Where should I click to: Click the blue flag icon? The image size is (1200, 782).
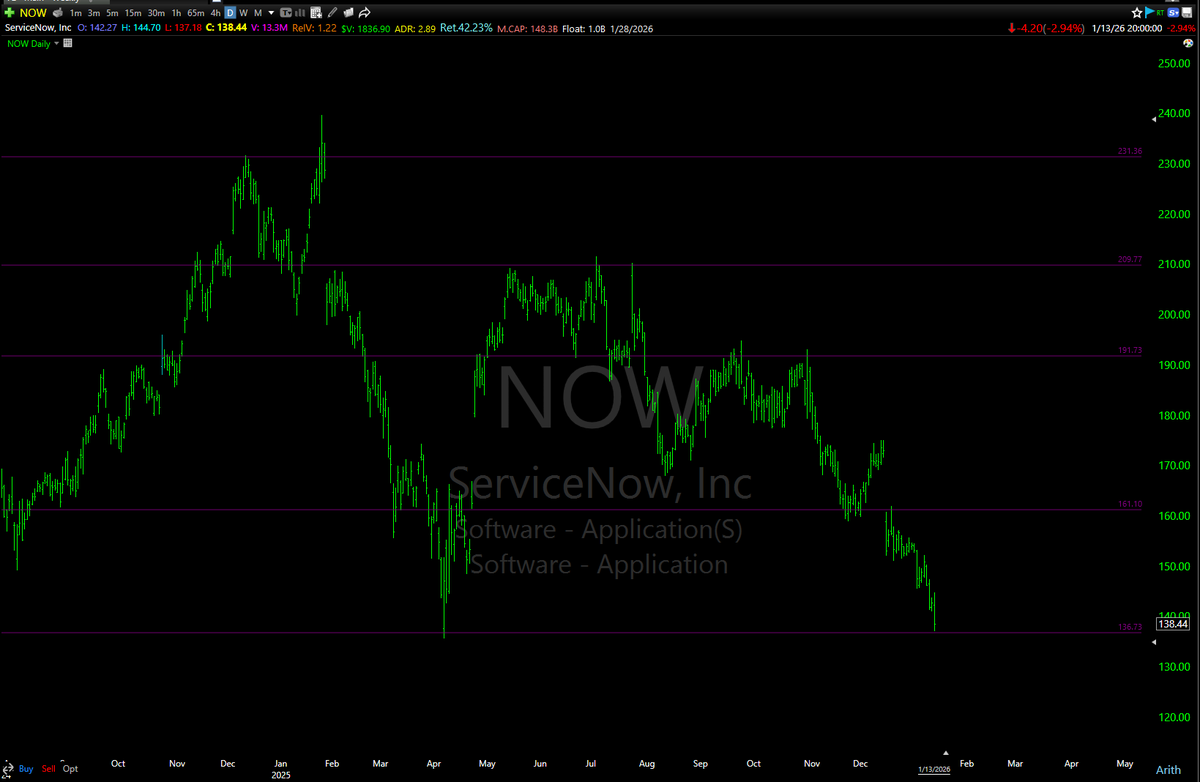(1149, 12)
